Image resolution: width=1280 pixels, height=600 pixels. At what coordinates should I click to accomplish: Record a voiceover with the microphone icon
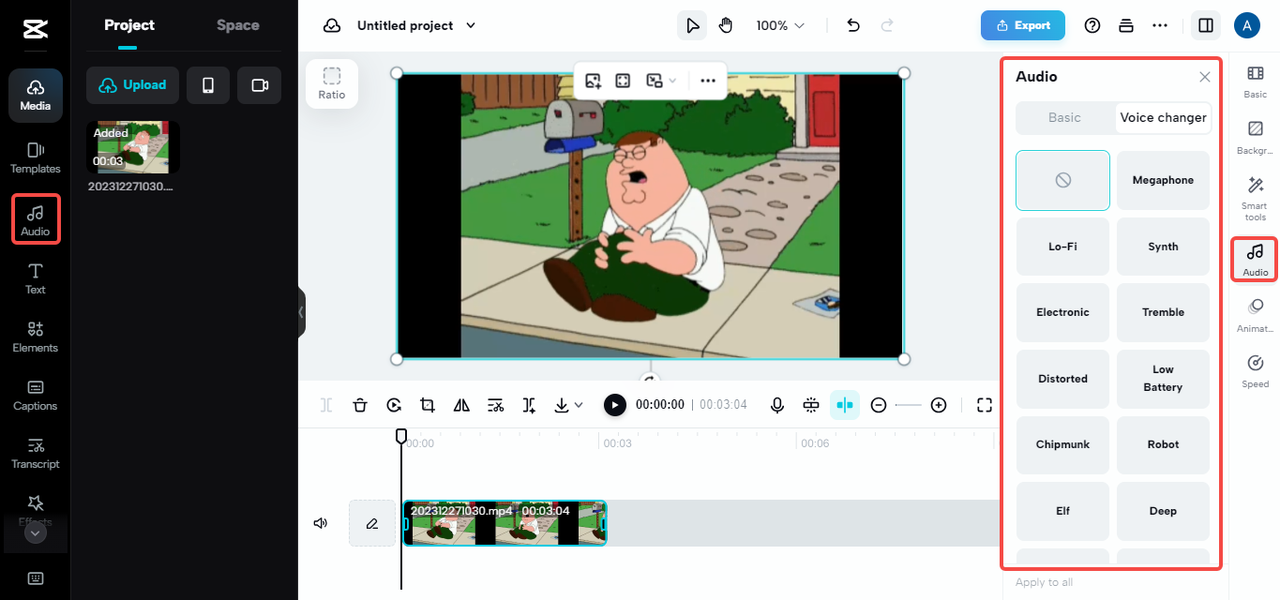point(777,405)
